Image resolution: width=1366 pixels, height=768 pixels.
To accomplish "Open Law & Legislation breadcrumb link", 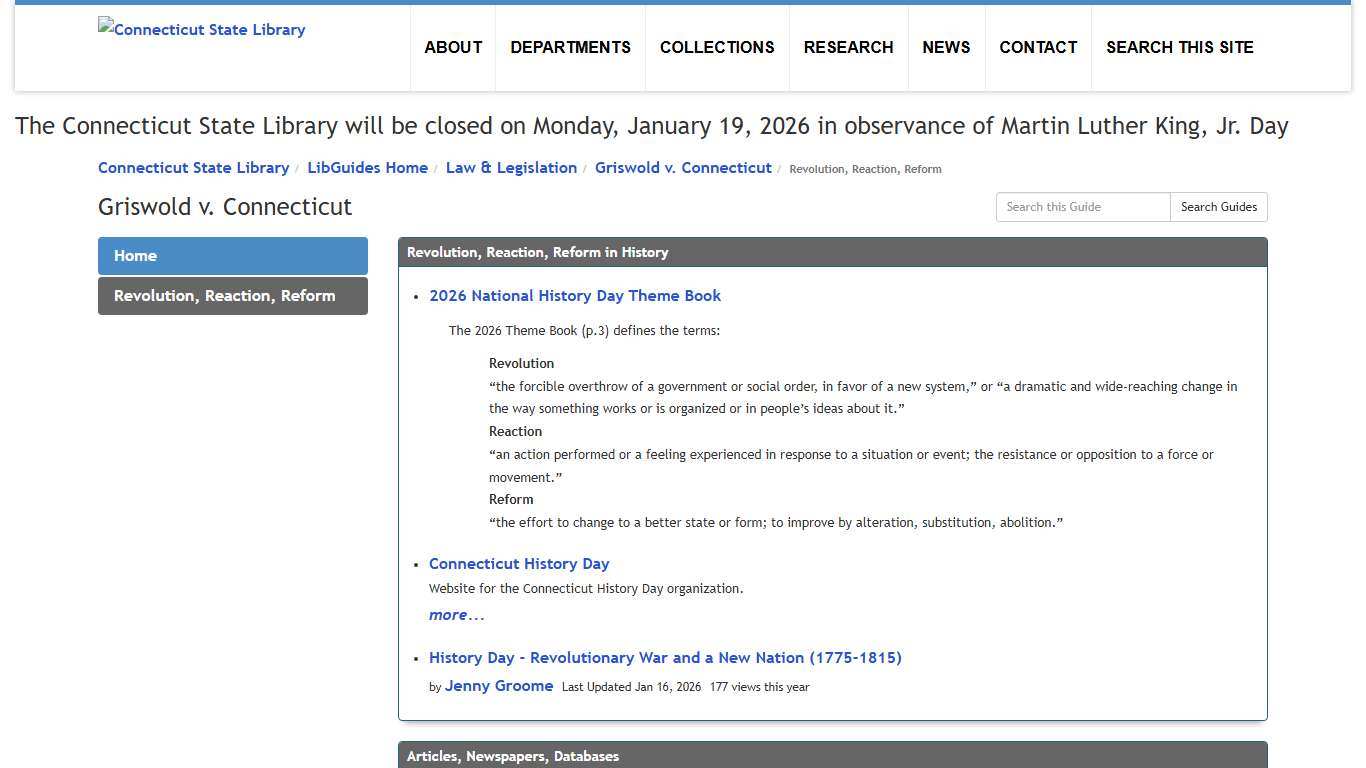I will [x=511, y=168].
